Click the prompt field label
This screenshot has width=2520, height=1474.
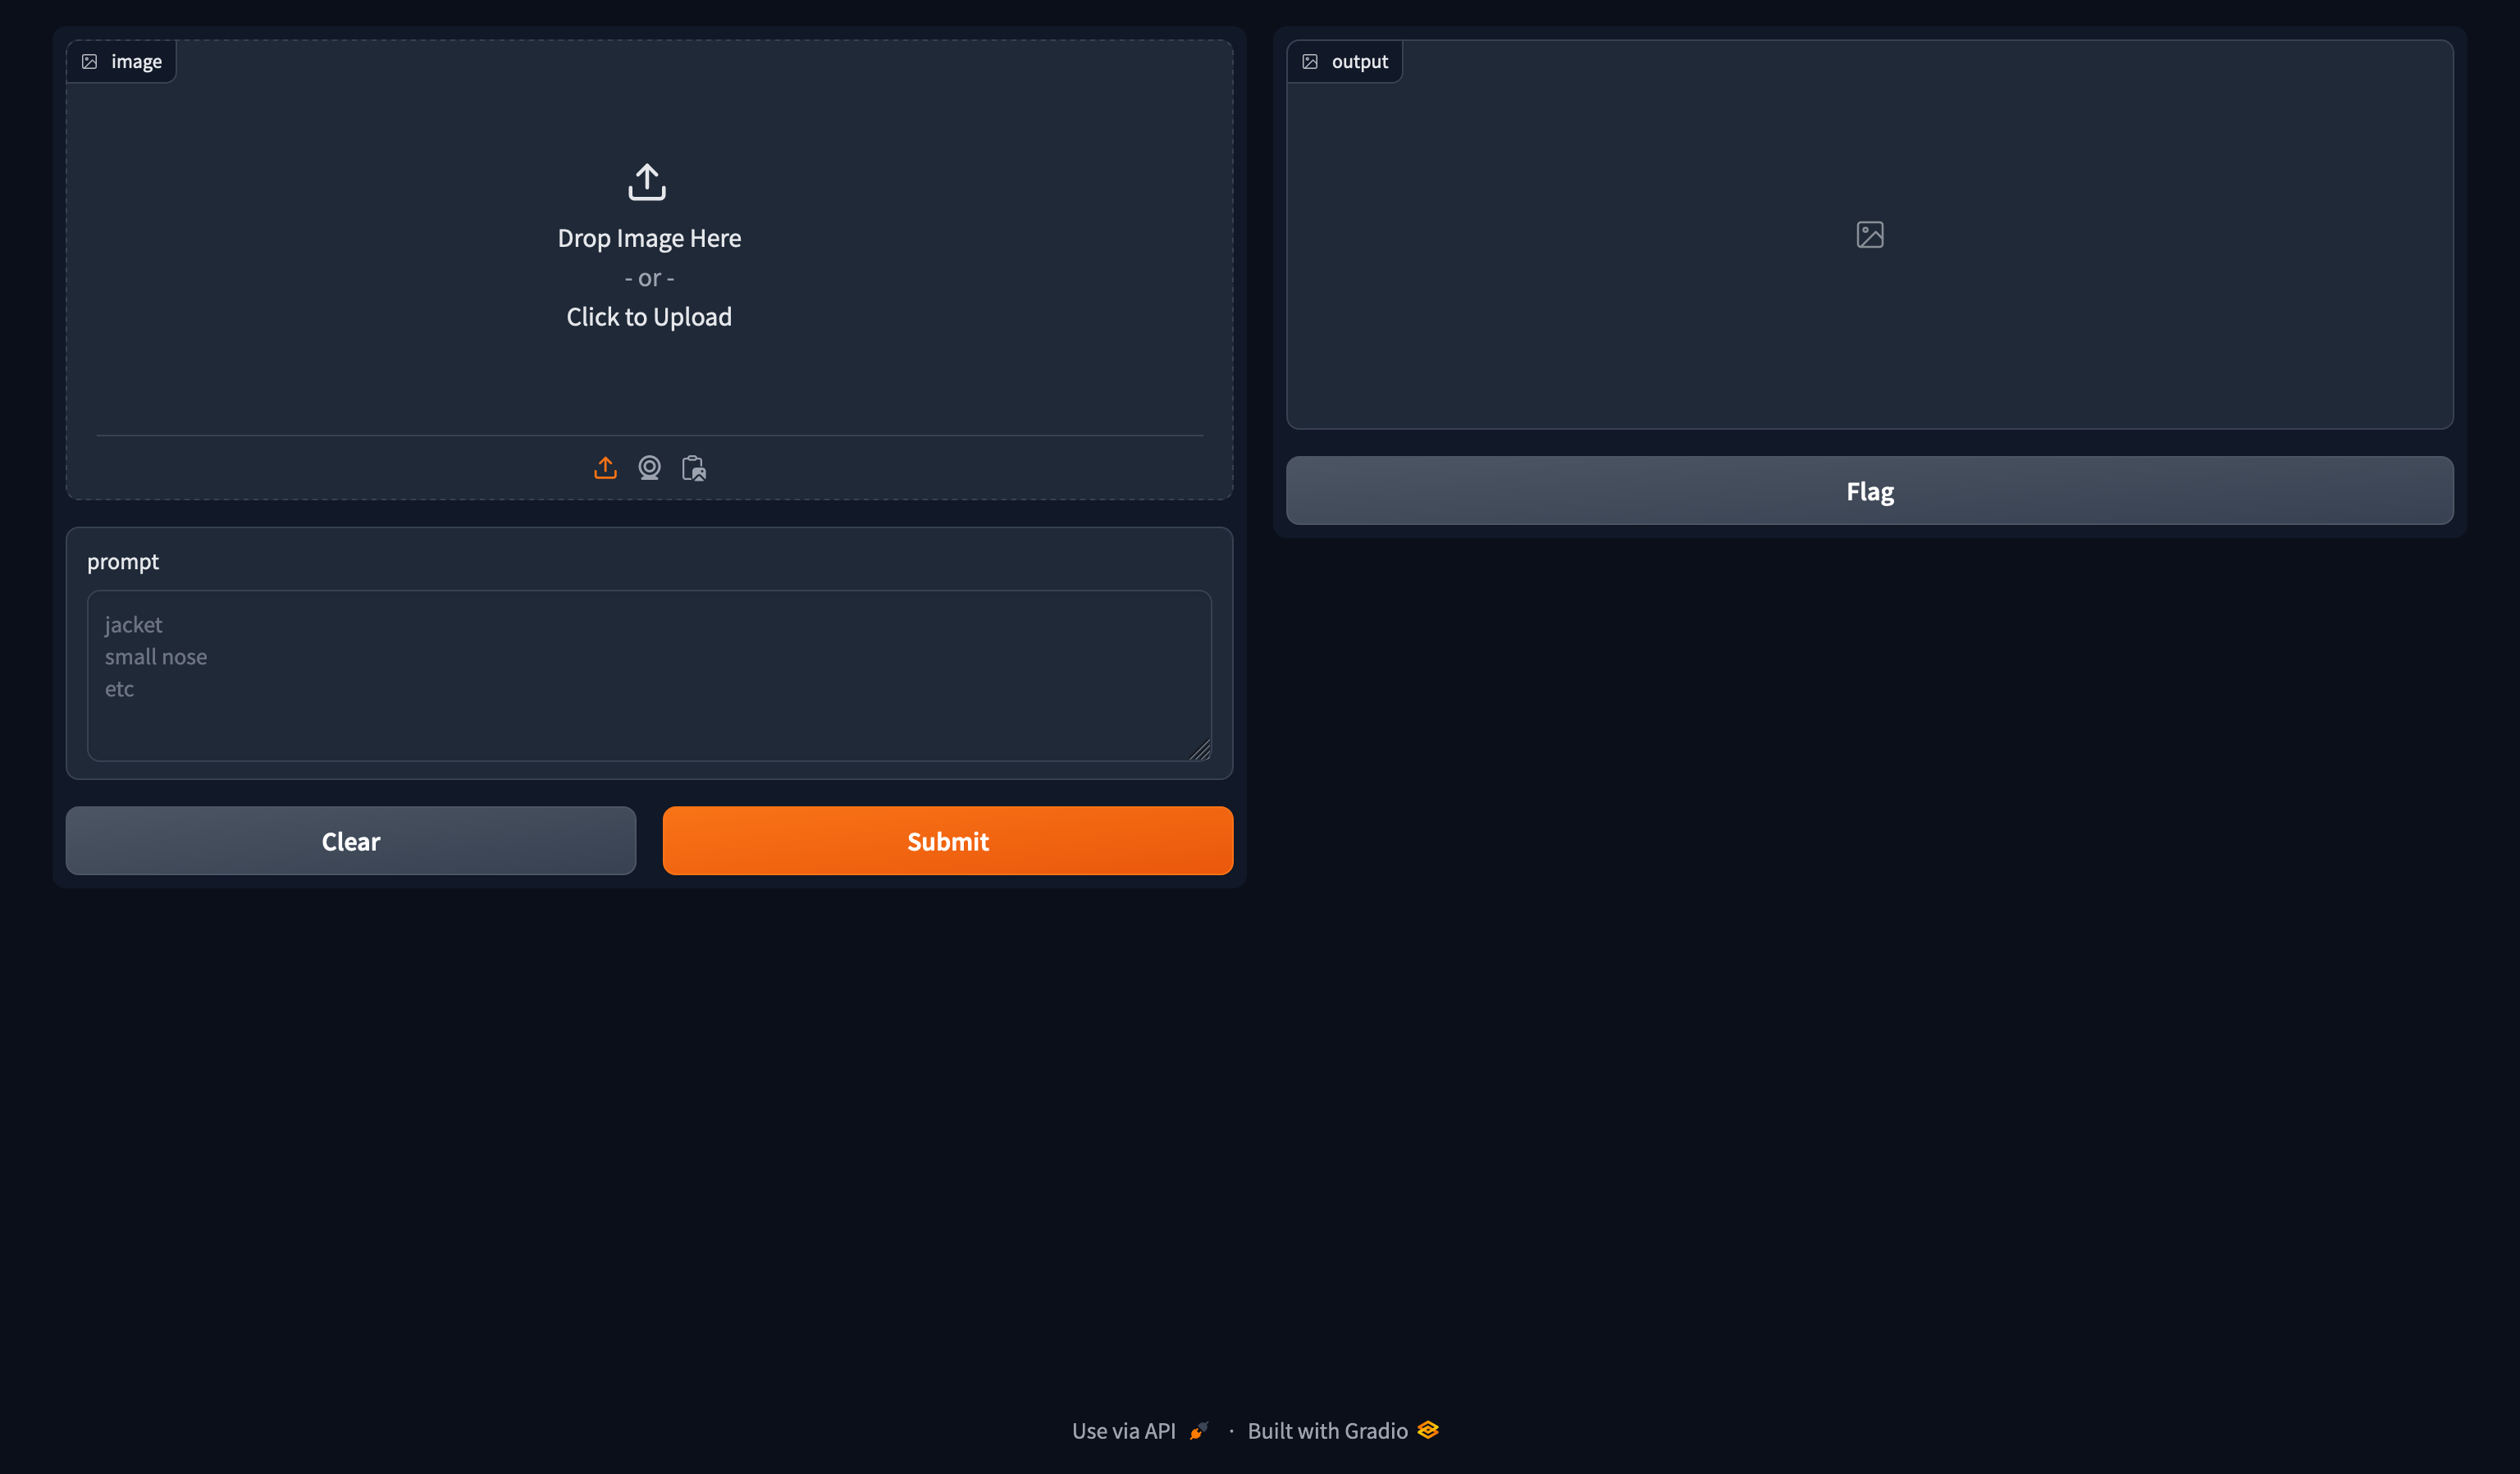pos(123,562)
